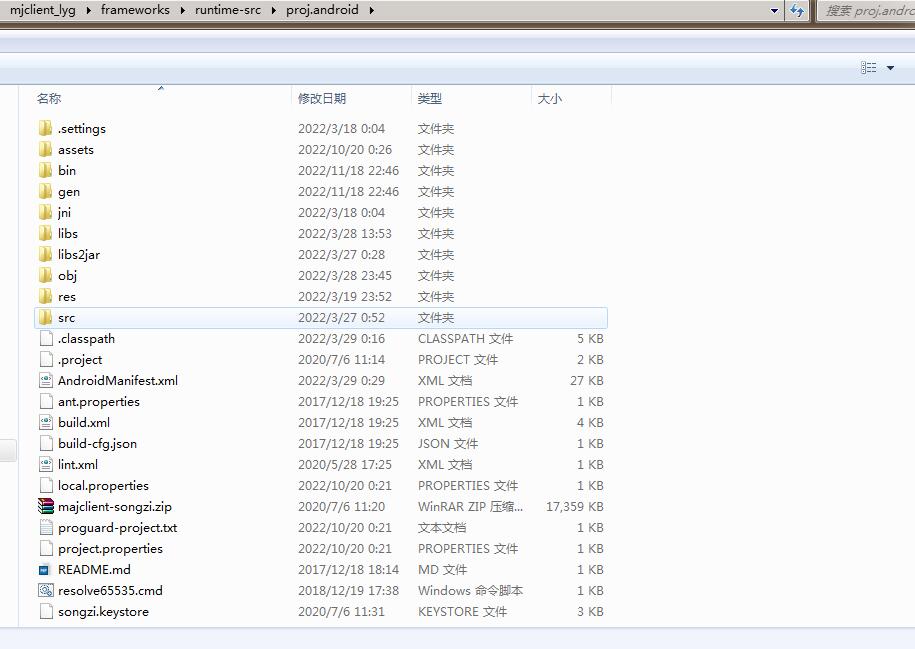Expand the arrow after proj.android
The height and width of the screenshot is (649, 915).
click(371, 11)
